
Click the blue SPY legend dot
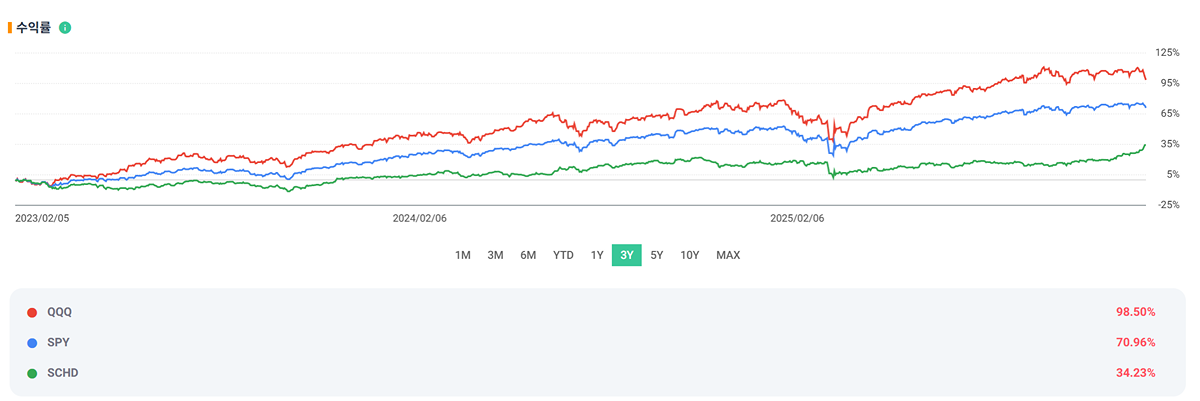(x=33, y=343)
